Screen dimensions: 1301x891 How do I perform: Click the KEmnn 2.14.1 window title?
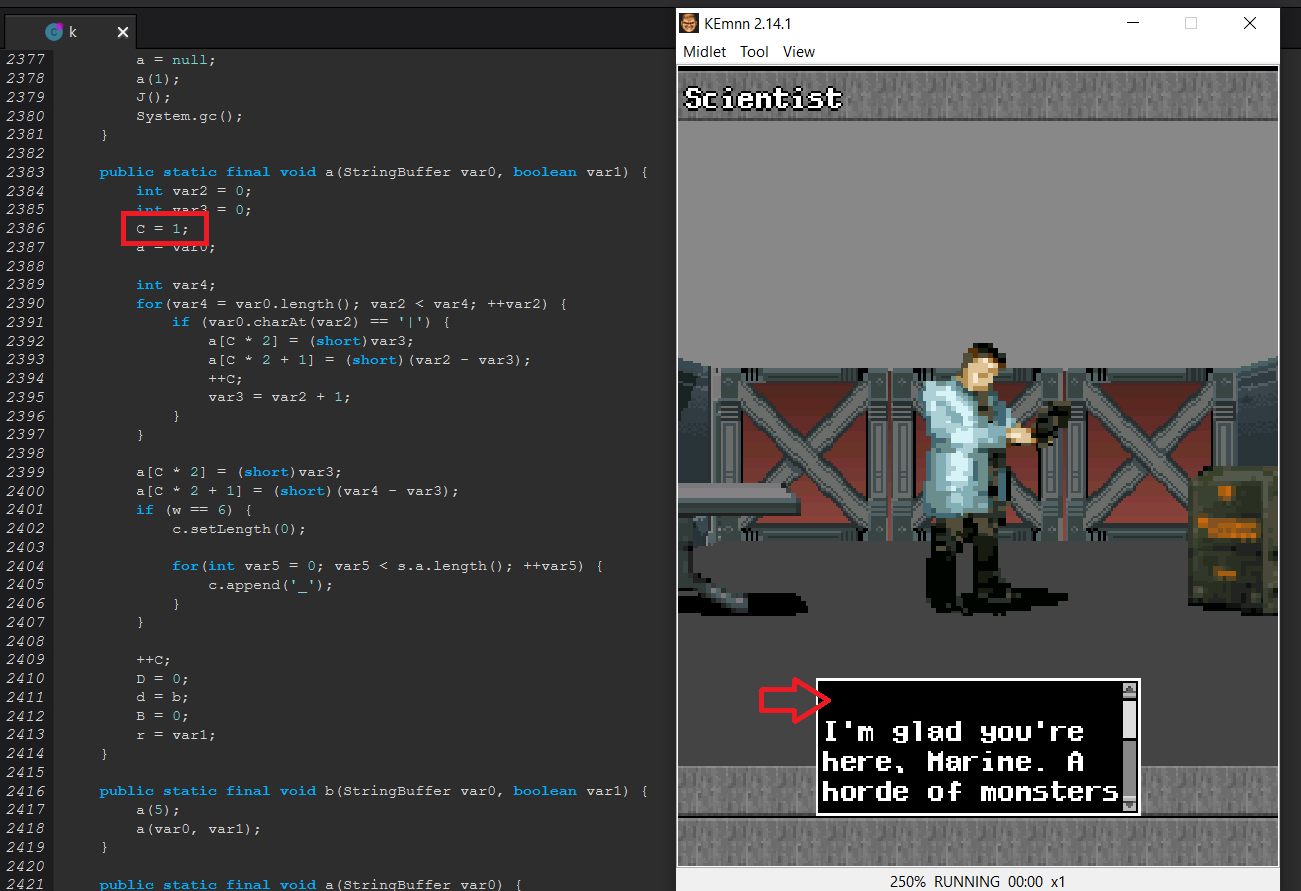pos(747,23)
